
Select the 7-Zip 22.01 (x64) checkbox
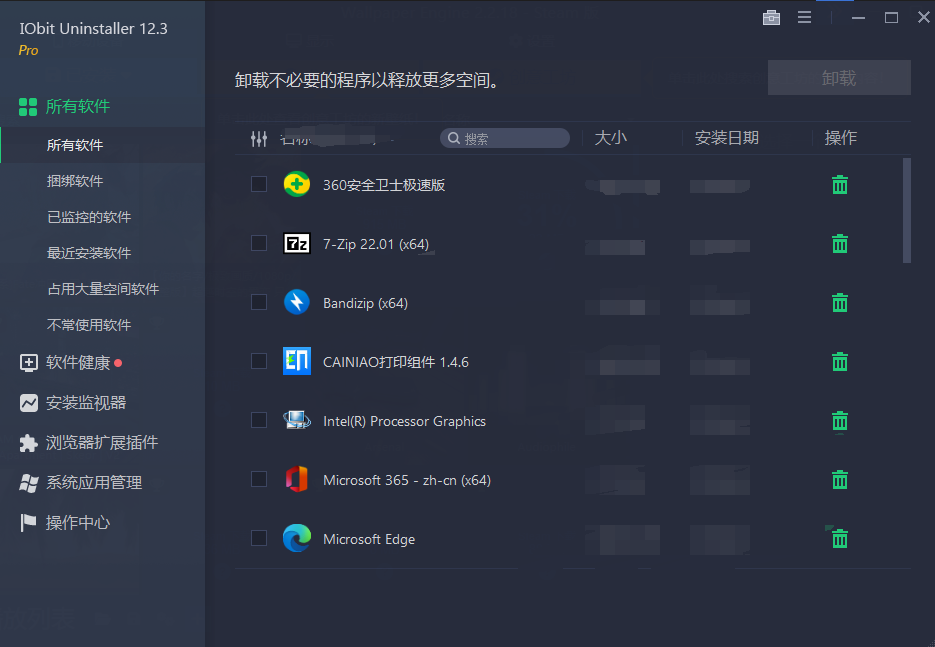coord(259,243)
